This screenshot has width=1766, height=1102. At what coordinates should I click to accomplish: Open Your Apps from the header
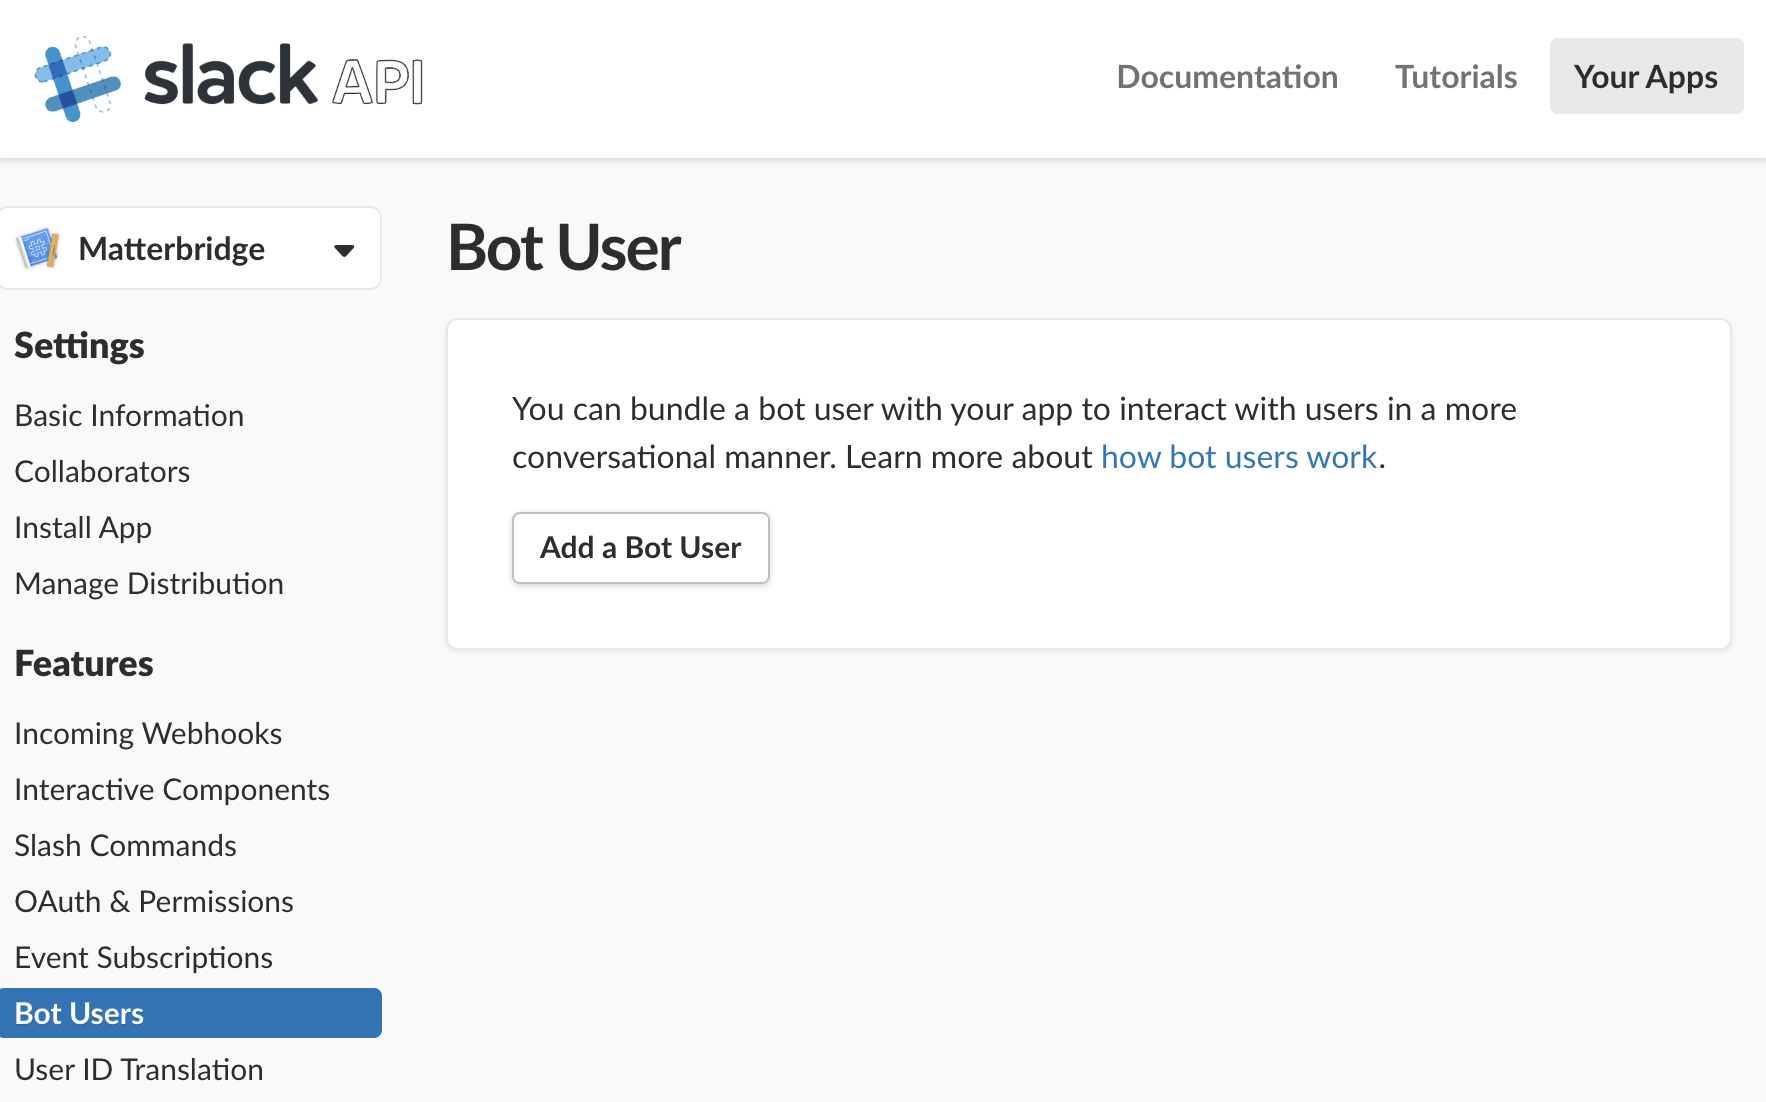pyautogui.click(x=1645, y=77)
